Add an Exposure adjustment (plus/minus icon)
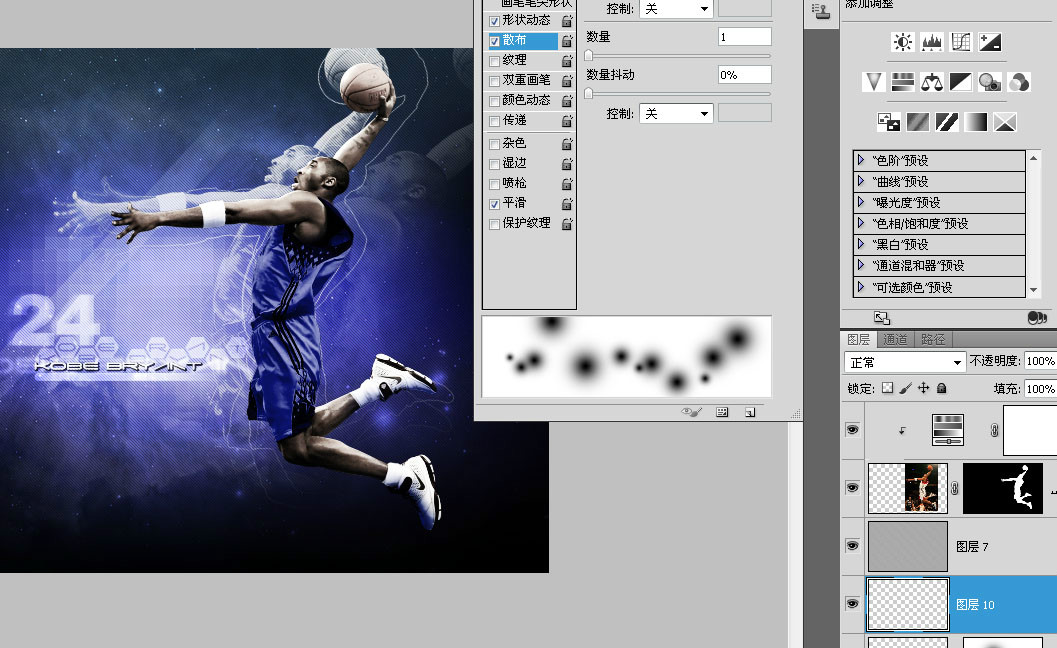This screenshot has width=1057, height=648. (x=990, y=42)
